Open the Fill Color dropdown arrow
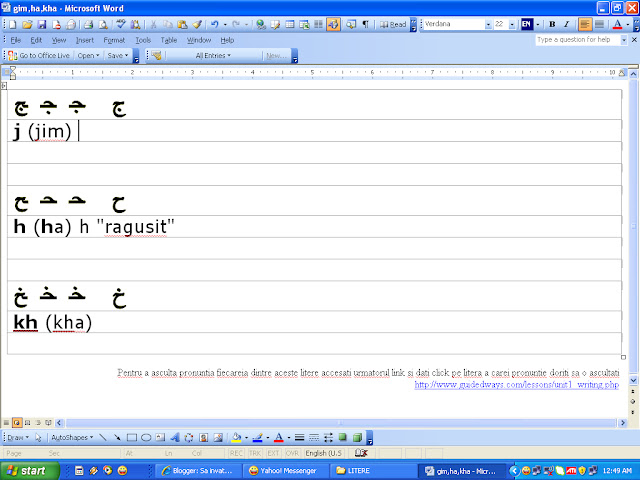The height and width of the screenshot is (480, 640). coord(246,438)
